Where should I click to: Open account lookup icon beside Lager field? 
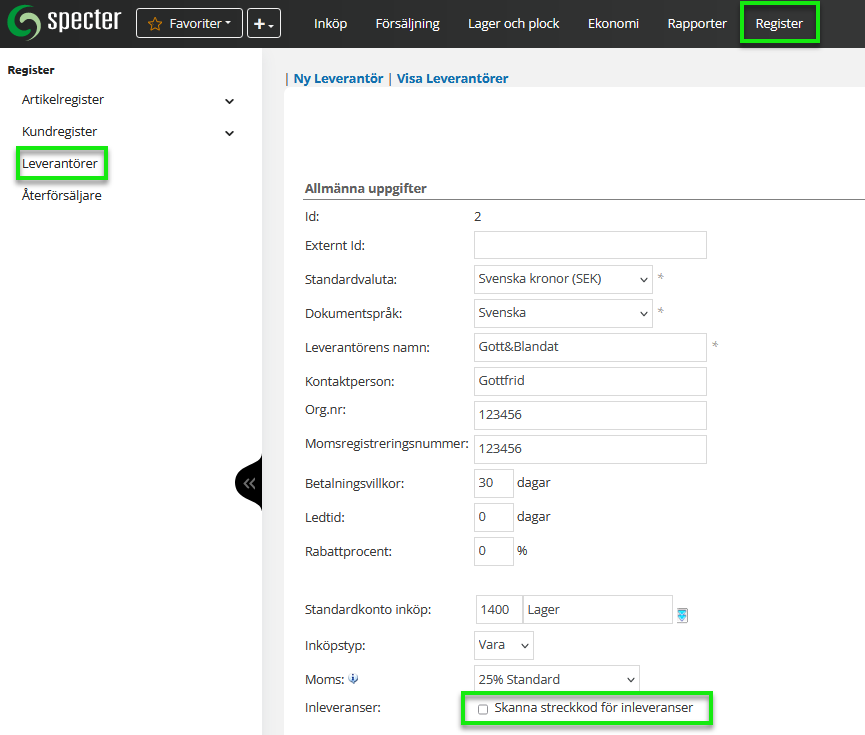(682, 615)
